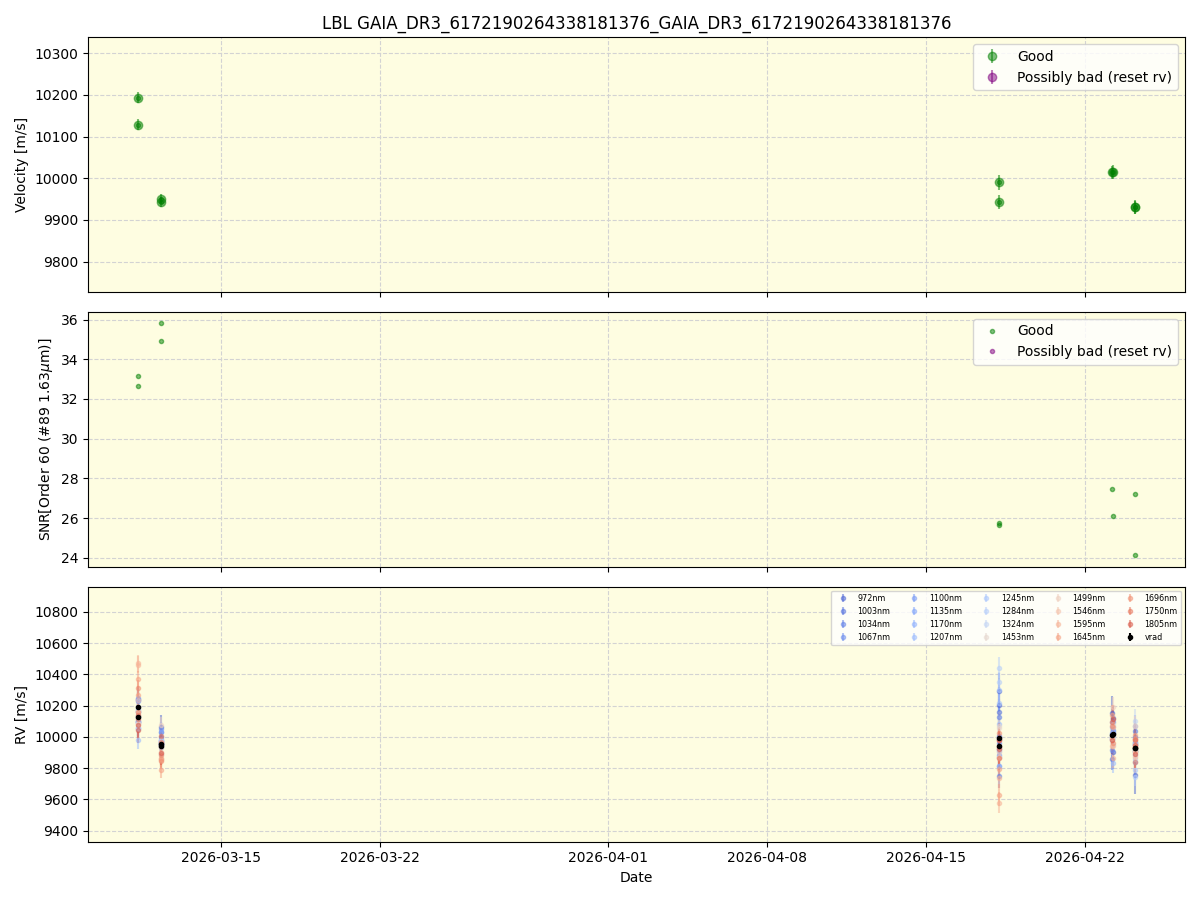Select the topmost SNR point near 35.8
1200x900 pixels.
click(161, 323)
